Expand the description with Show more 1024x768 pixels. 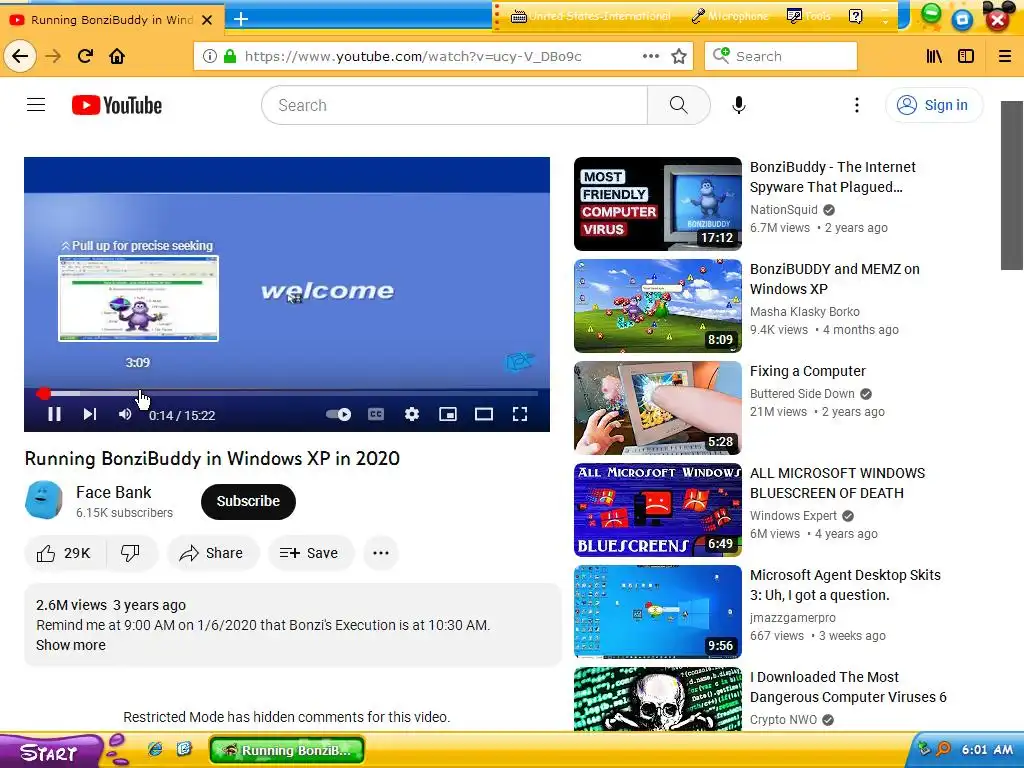click(71, 645)
